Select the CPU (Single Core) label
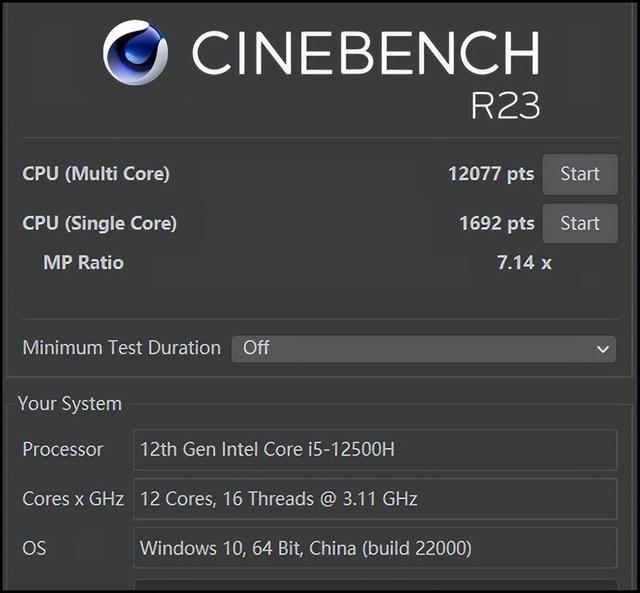Screen dimensions: 640x593 tap(100, 224)
